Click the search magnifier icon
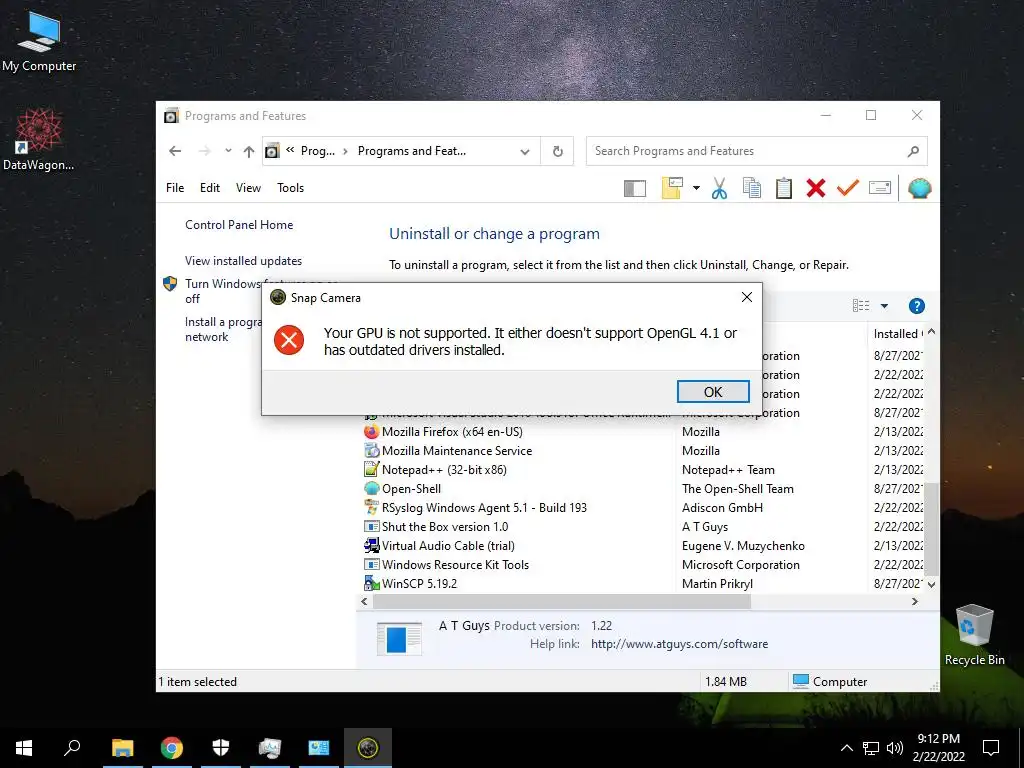Viewport: 1024px width, 768px height. click(x=913, y=152)
